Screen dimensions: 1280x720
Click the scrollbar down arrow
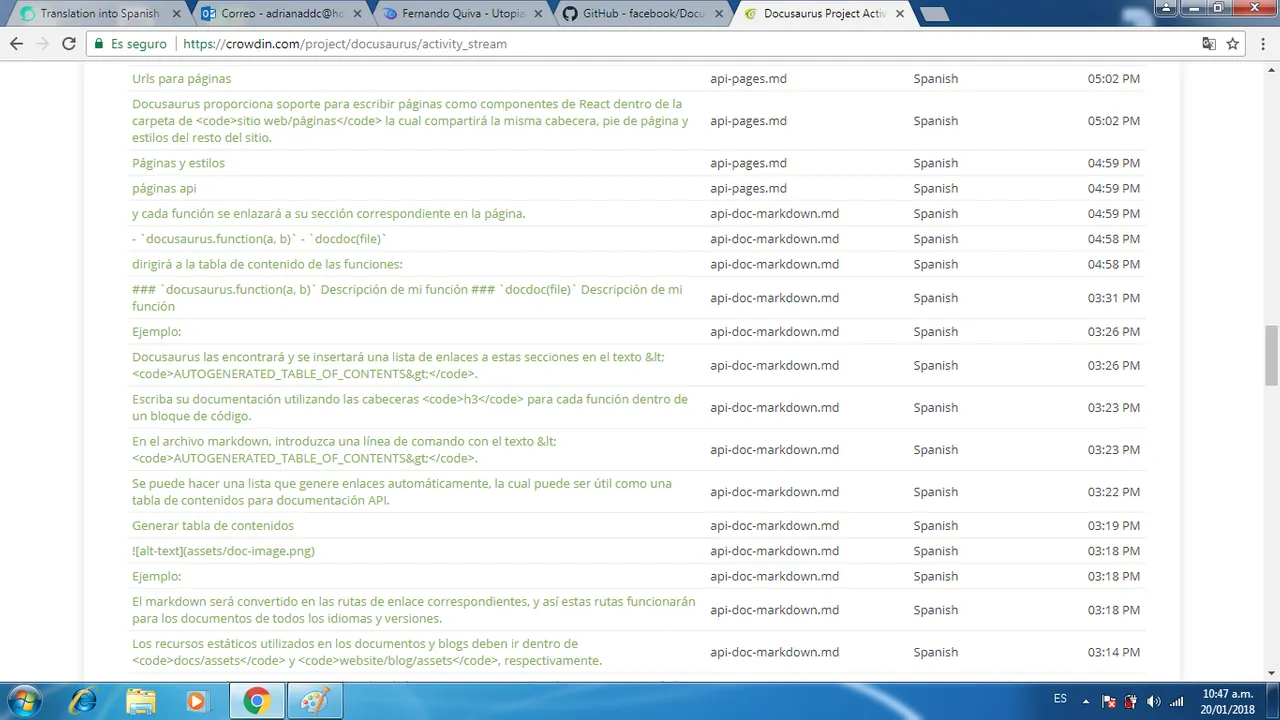[x=1271, y=673]
